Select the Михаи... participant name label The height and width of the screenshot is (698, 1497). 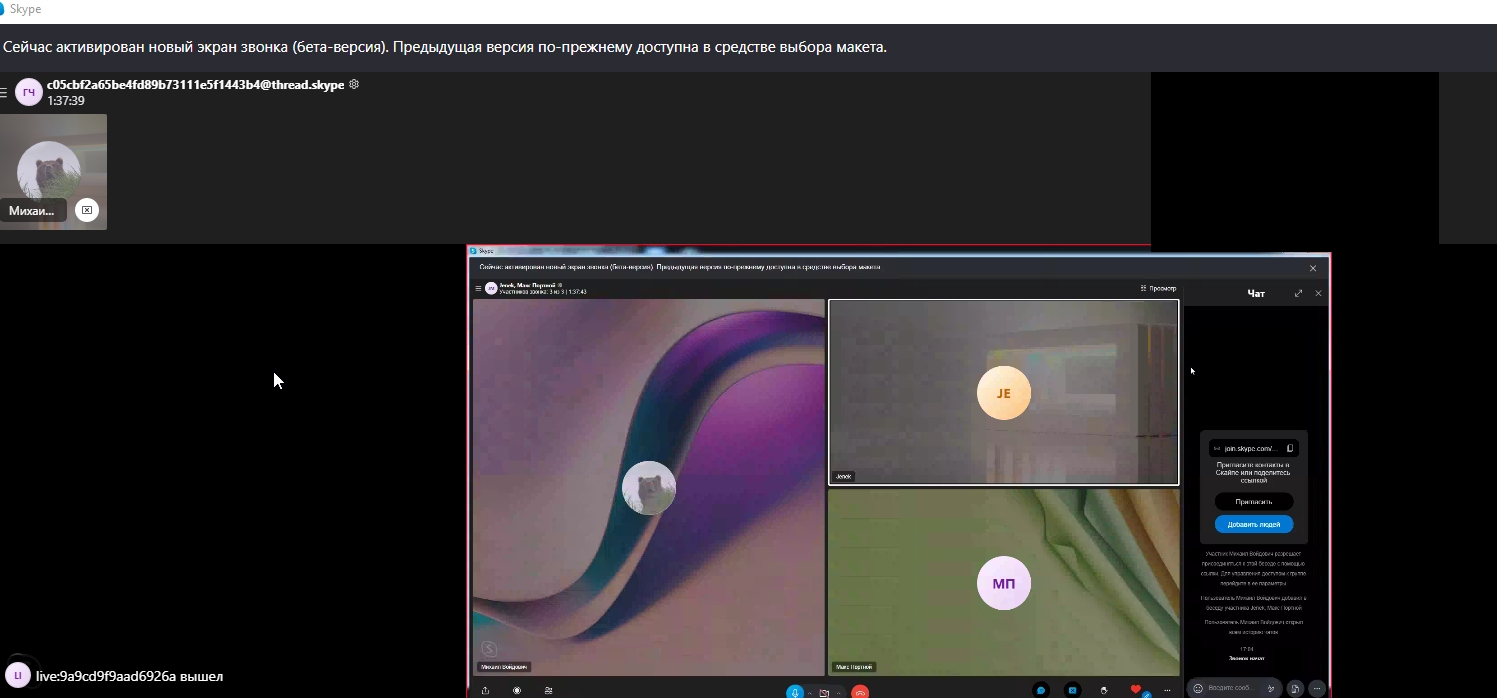click(x=32, y=211)
